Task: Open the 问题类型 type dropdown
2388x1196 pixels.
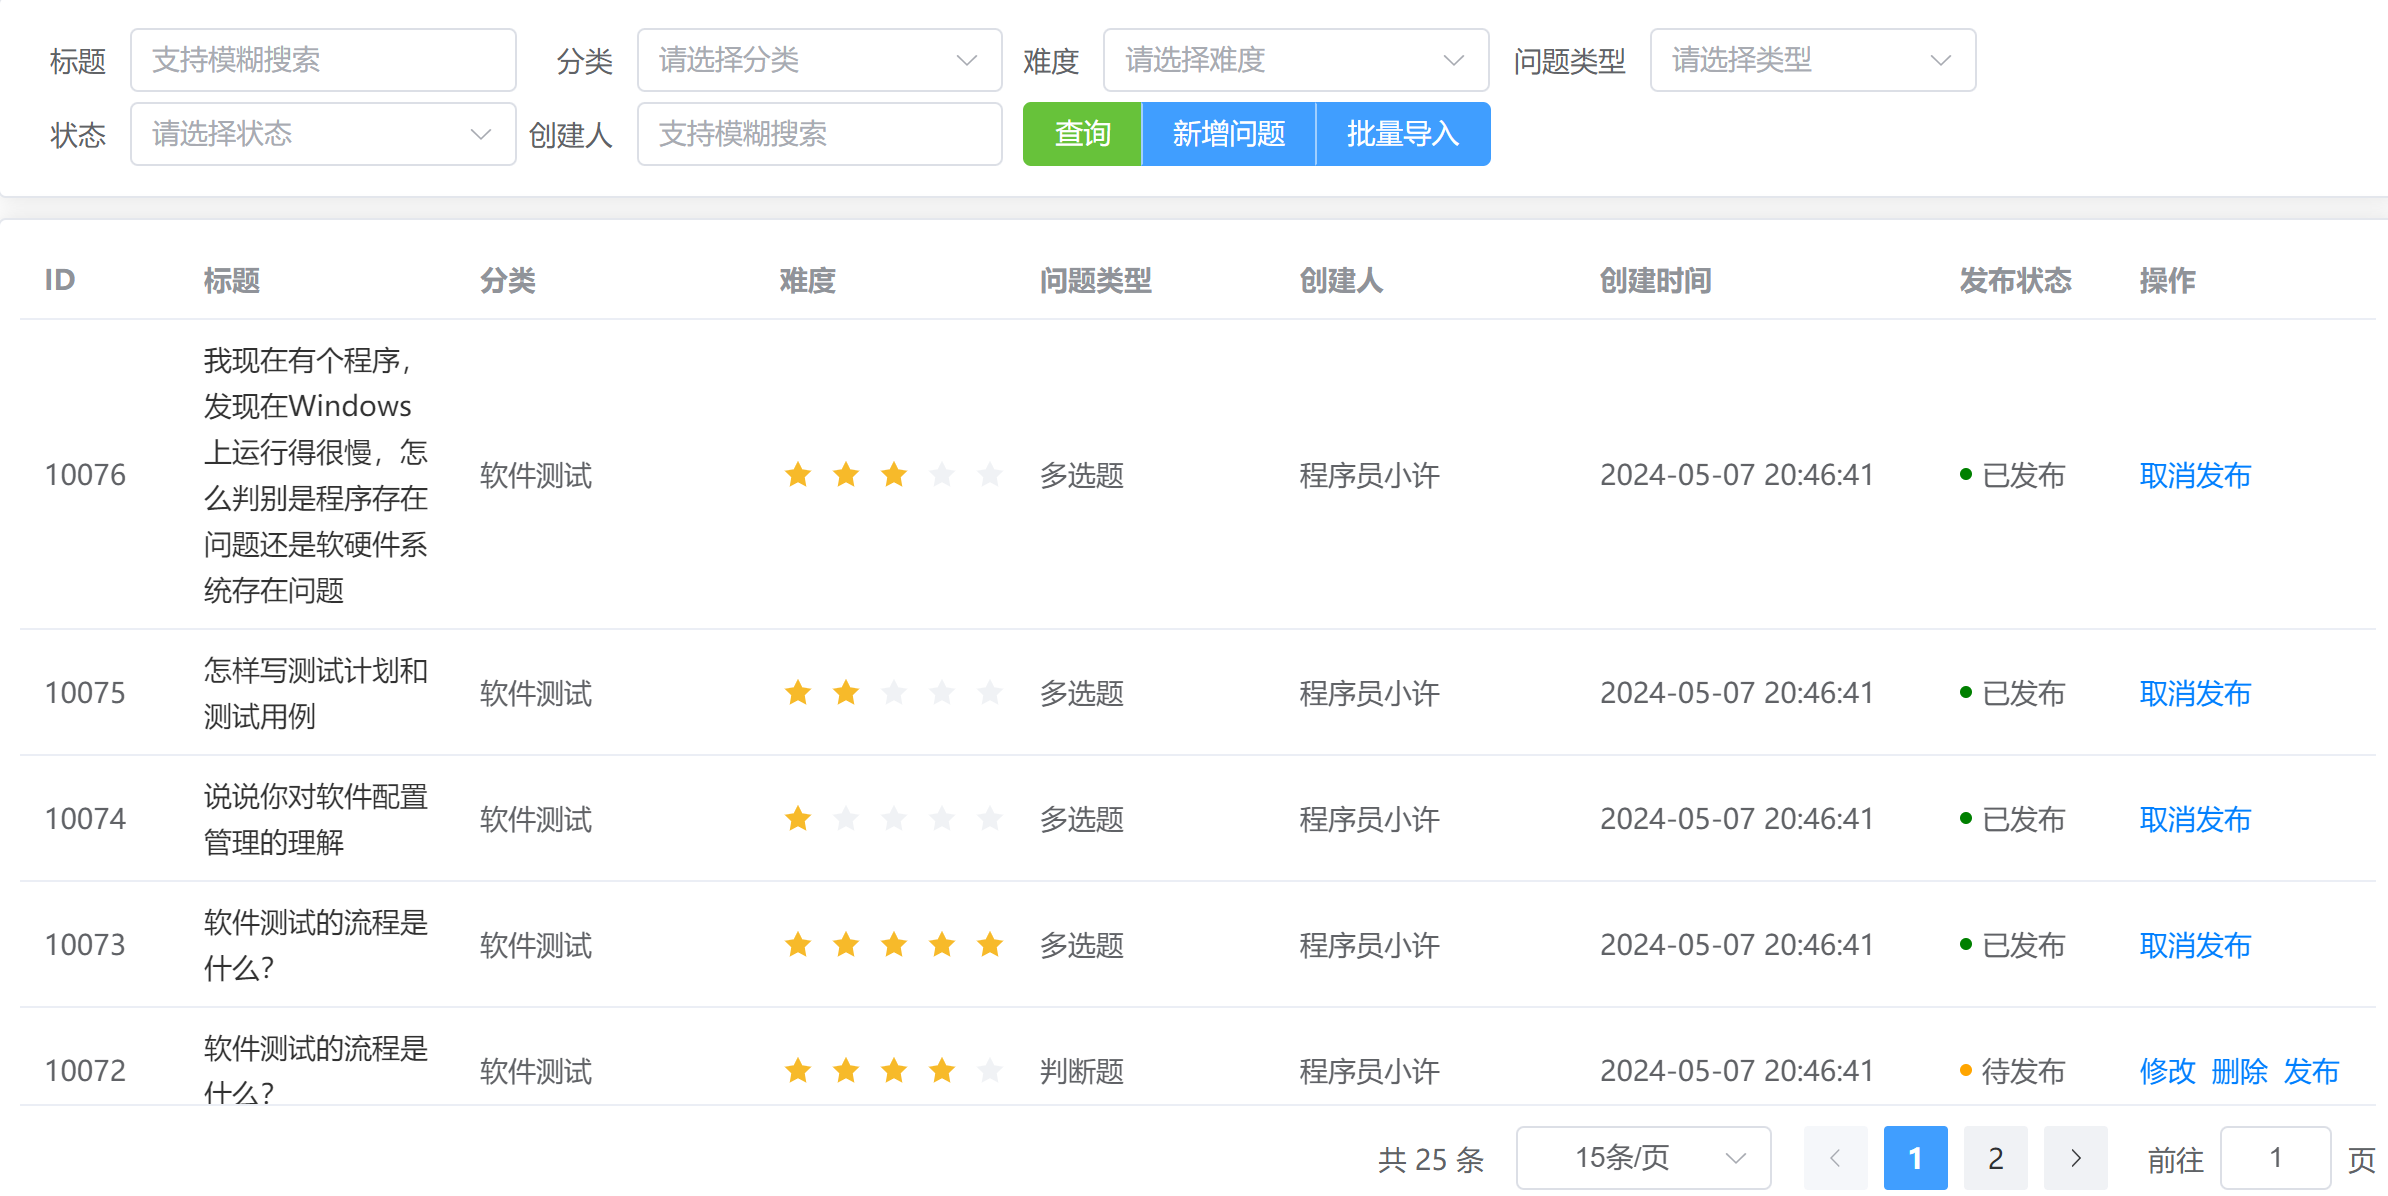Action: [x=1812, y=60]
